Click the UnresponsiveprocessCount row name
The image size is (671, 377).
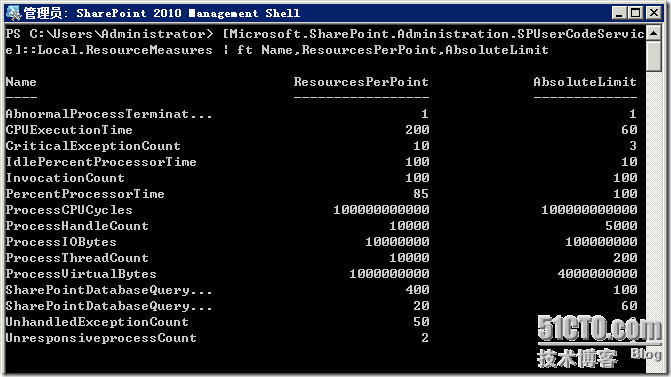coord(101,338)
